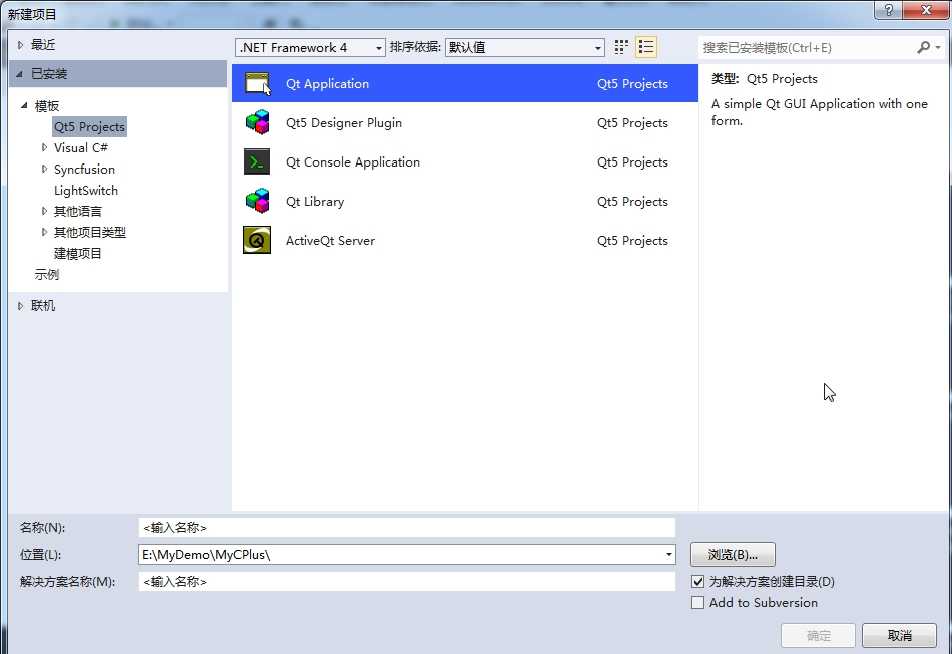The width and height of the screenshot is (952, 654).
Task: Select 建模项目 category
Action: [x=78, y=254]
